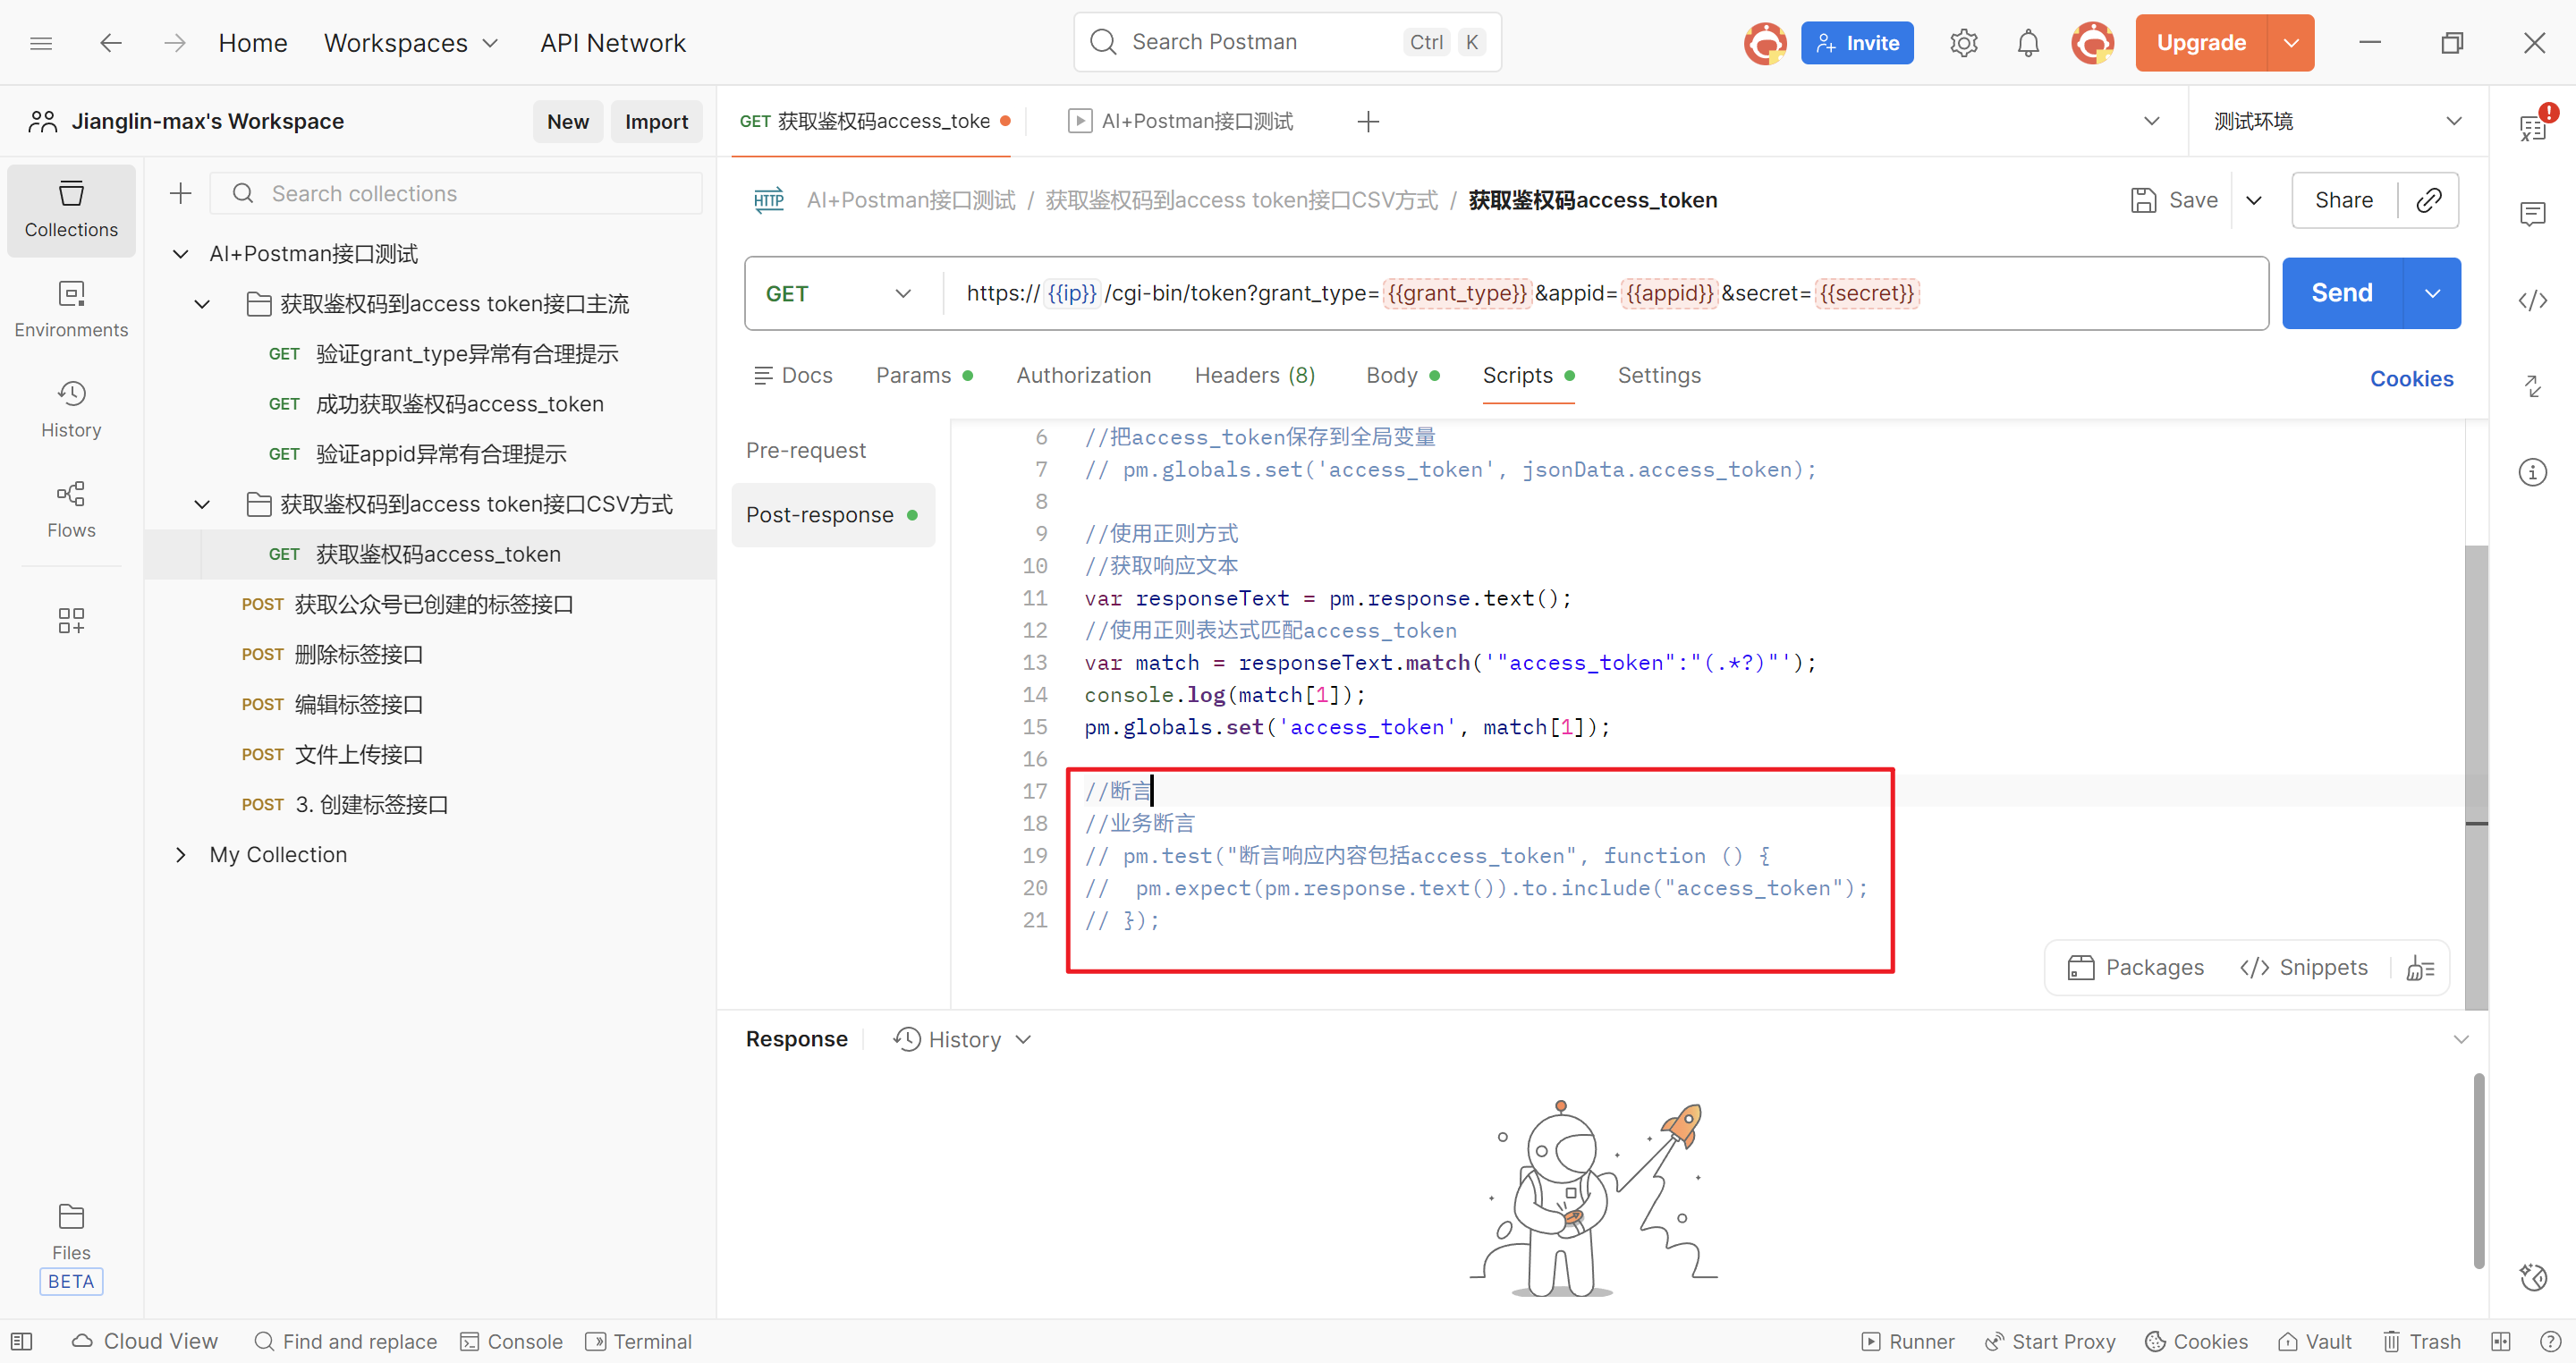Screen dimensions: 2576x1363
Task: Open the Send options dropdown arrow
Action: (2432, 293)
